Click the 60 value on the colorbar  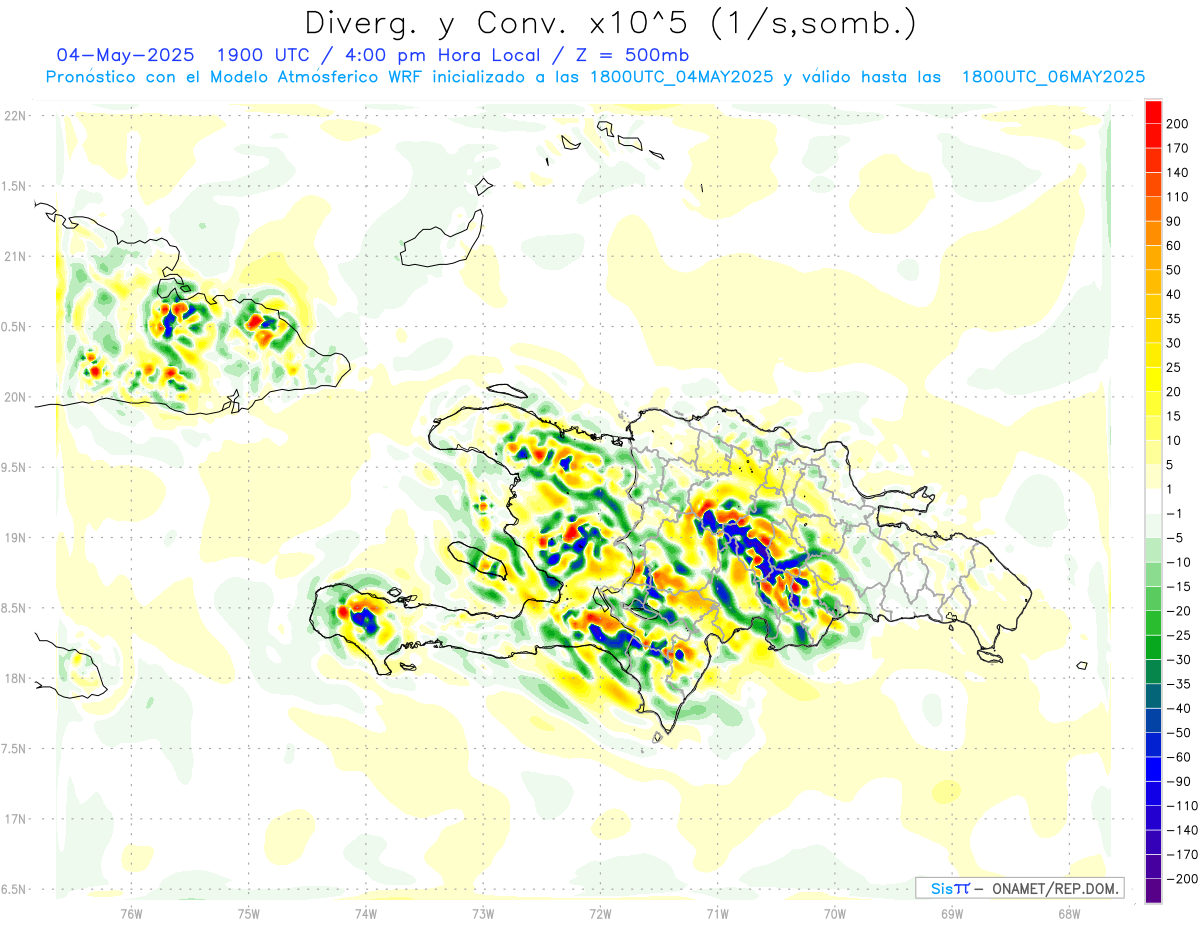pyautogui.click(x=1174, y=246)
